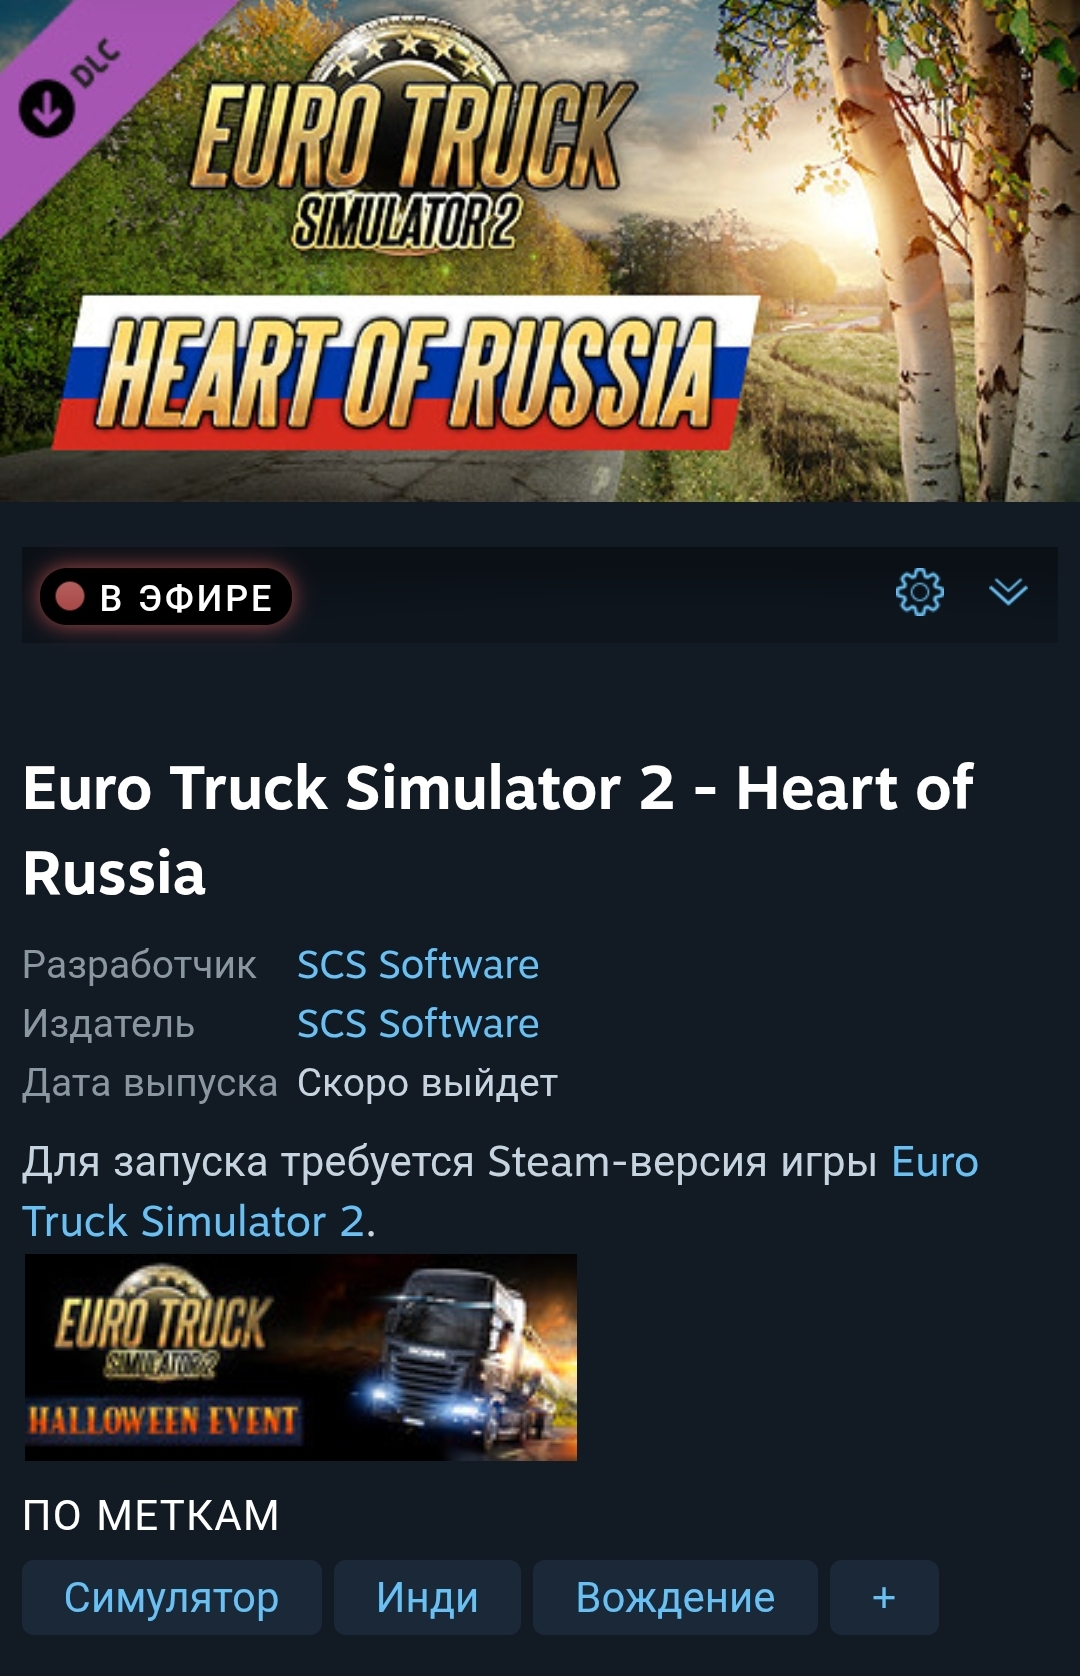Image resolution: width=1080 pixels, height=1676 pixels.
Task: Open publisher SCS Software link
Action: (418, 1024)
